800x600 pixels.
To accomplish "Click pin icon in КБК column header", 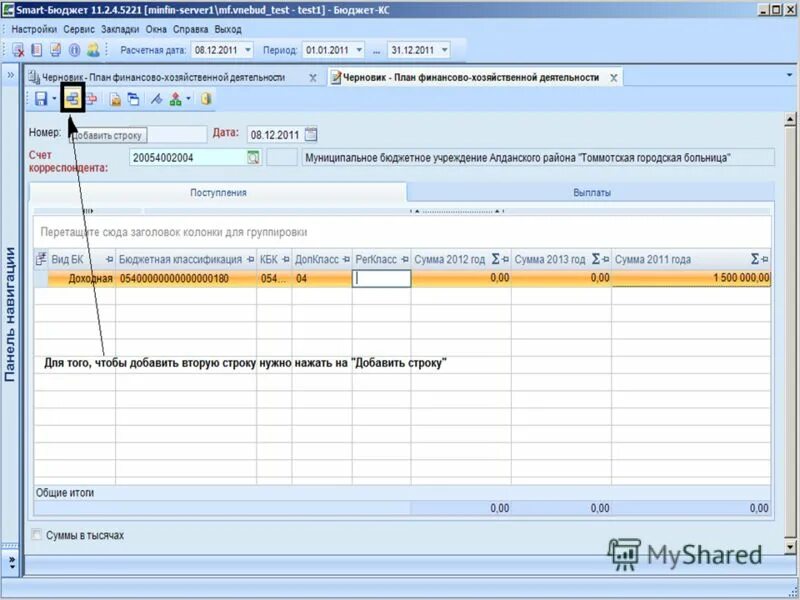I will (x=286, y=260).
